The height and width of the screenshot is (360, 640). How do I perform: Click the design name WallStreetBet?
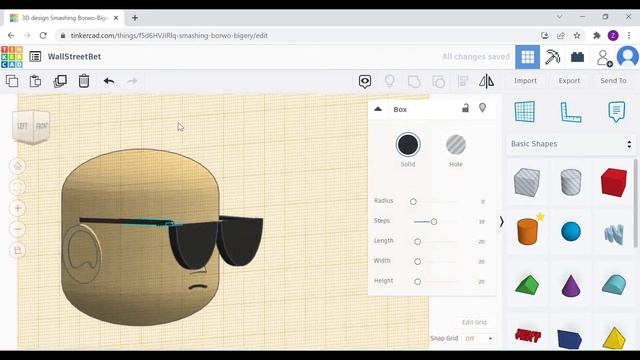pyautogui.click(x=74, y=57)
